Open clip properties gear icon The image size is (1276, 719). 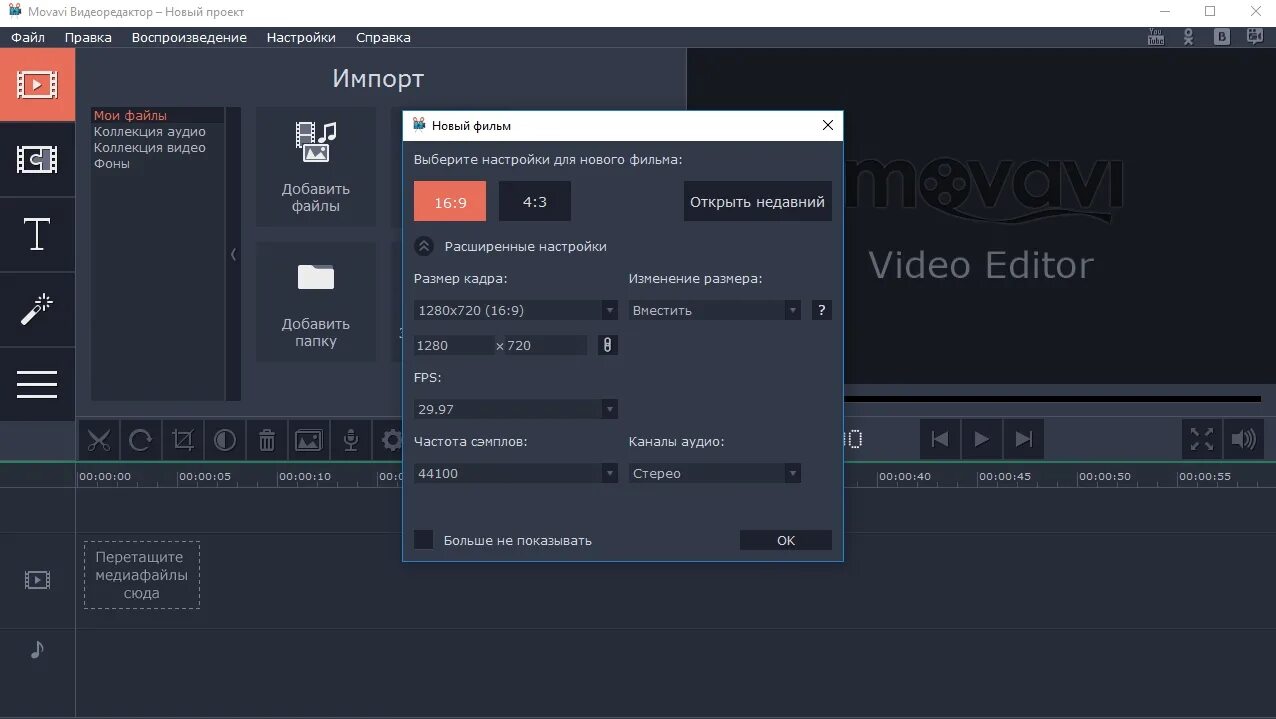(390, 439)
